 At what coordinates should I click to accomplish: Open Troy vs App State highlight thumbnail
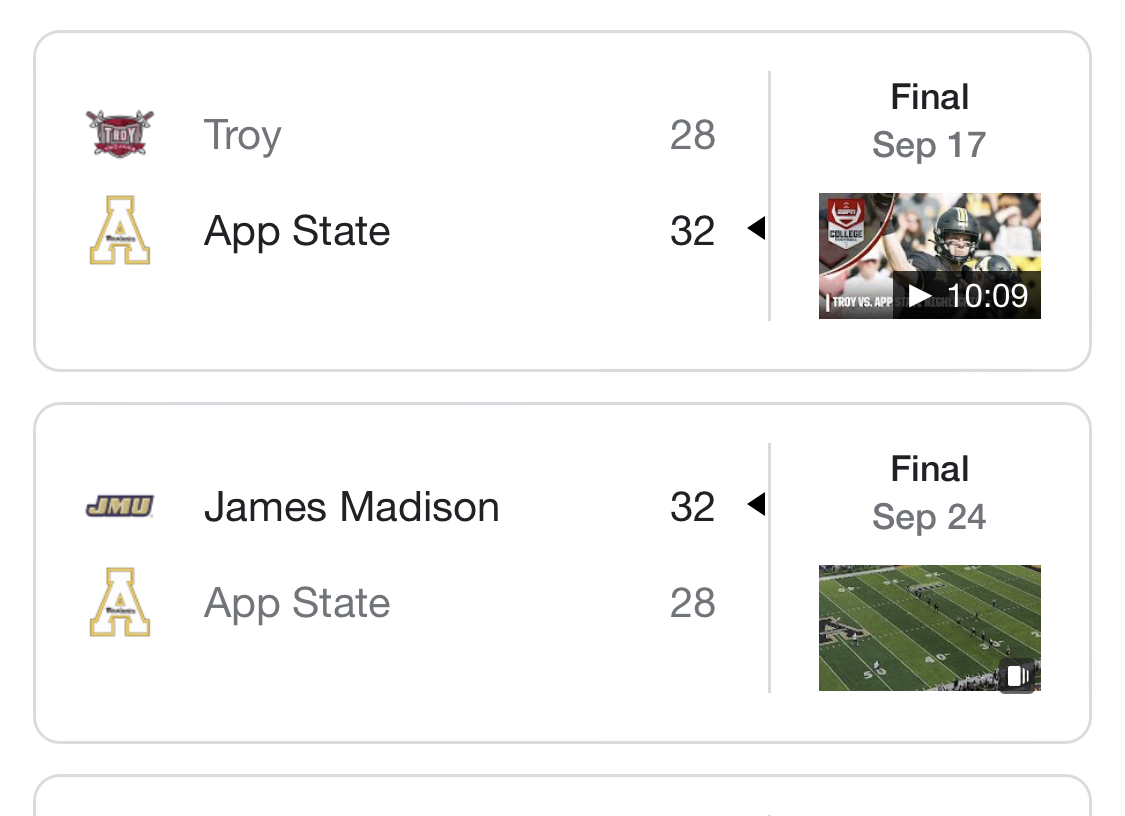pos(929,240)
